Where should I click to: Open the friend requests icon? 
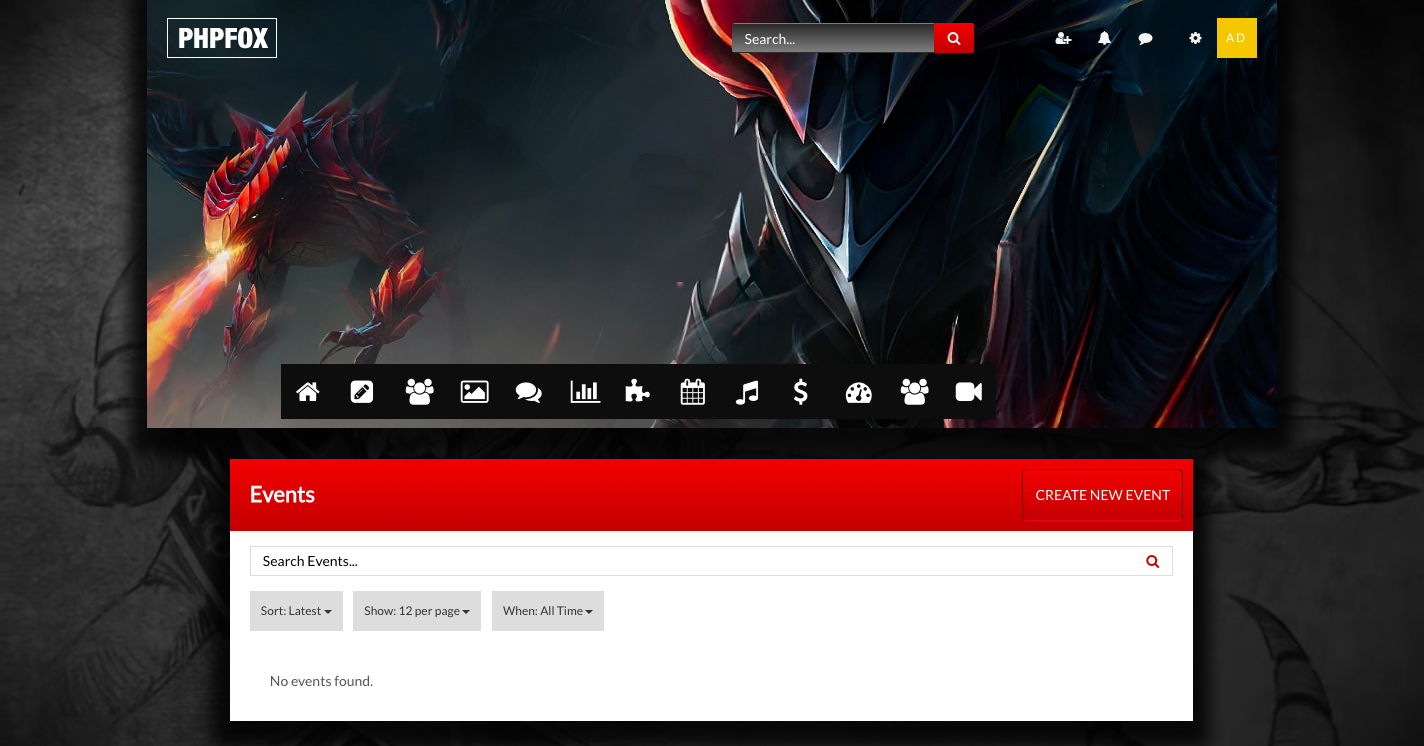1063,38
